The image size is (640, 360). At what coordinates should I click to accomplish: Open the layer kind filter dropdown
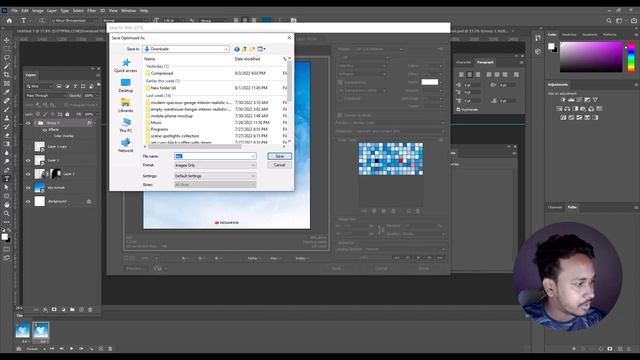tap(39, 86)
